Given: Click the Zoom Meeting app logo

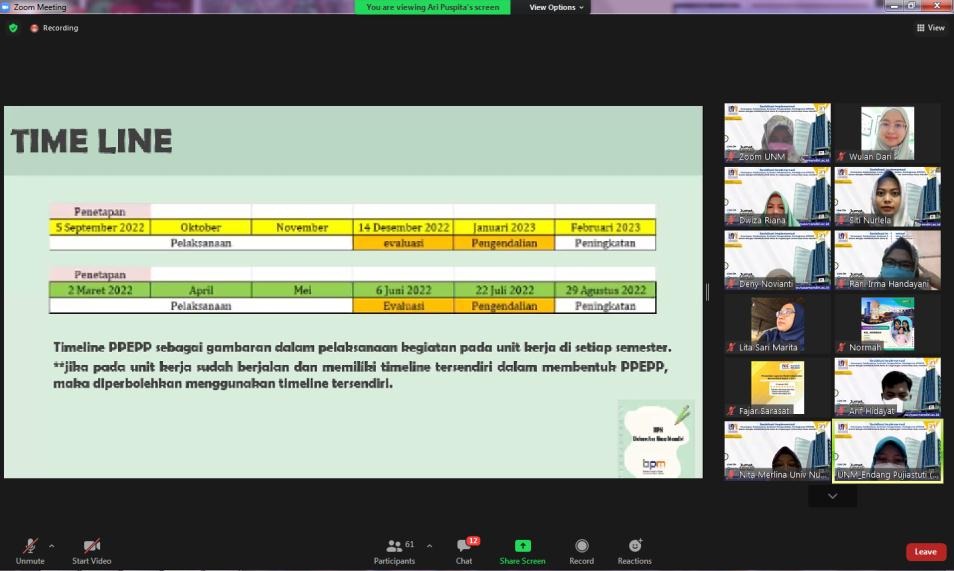Looking at the screenshot, I should tap(6, 7).
